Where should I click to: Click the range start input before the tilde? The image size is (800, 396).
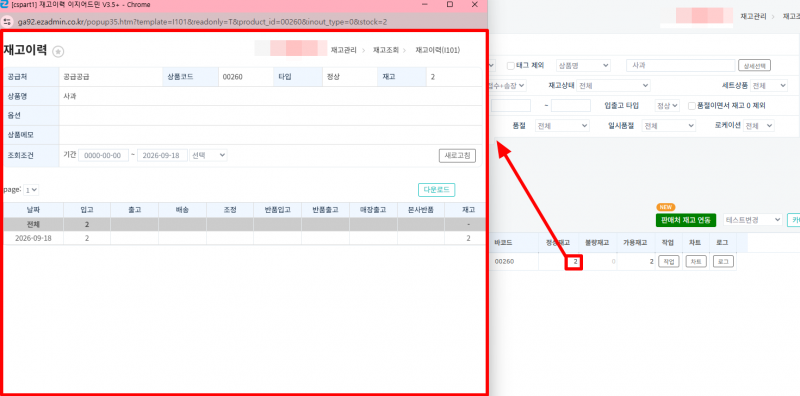[511, 106]
